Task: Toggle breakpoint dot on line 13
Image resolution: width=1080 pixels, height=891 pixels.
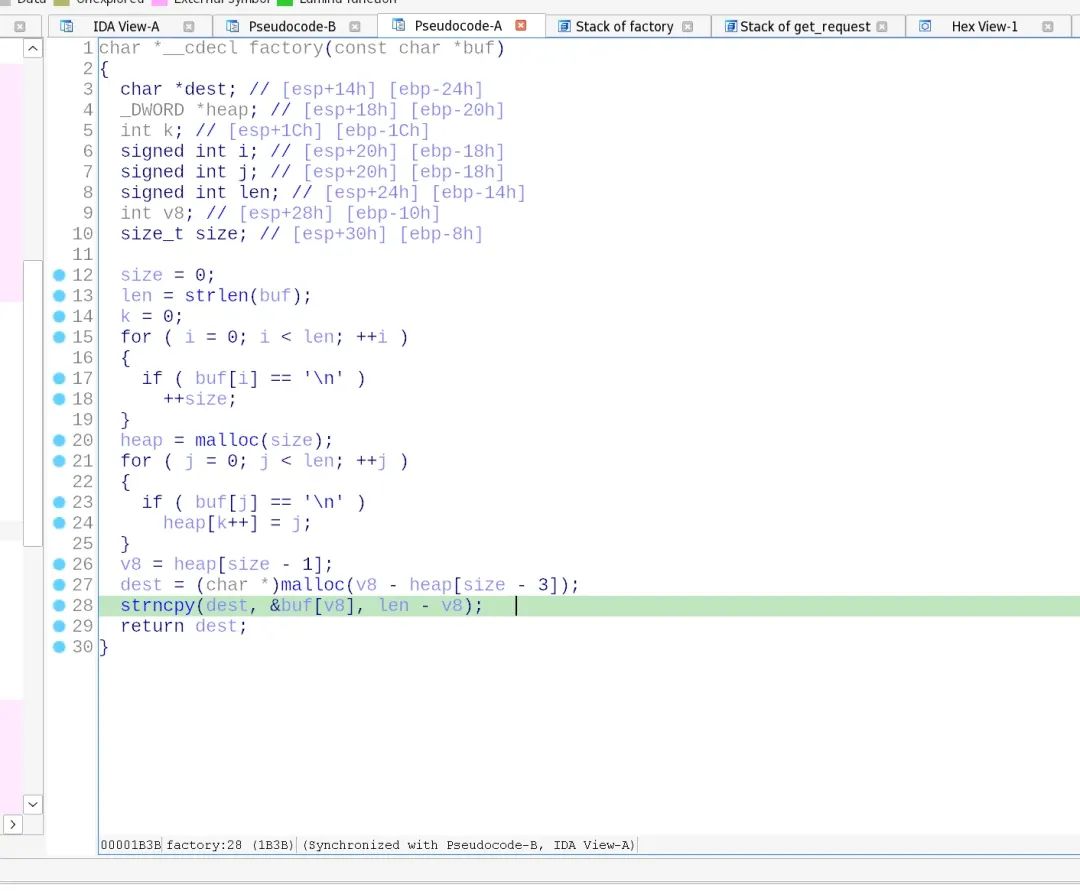Action: click(x=59, y=295)
